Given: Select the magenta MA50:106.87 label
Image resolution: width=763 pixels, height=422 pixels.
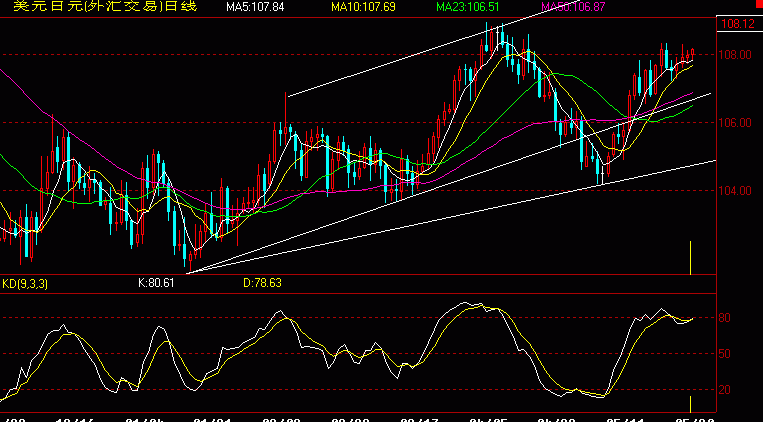Looking at the screenshot, I should (x=574, y=7).
